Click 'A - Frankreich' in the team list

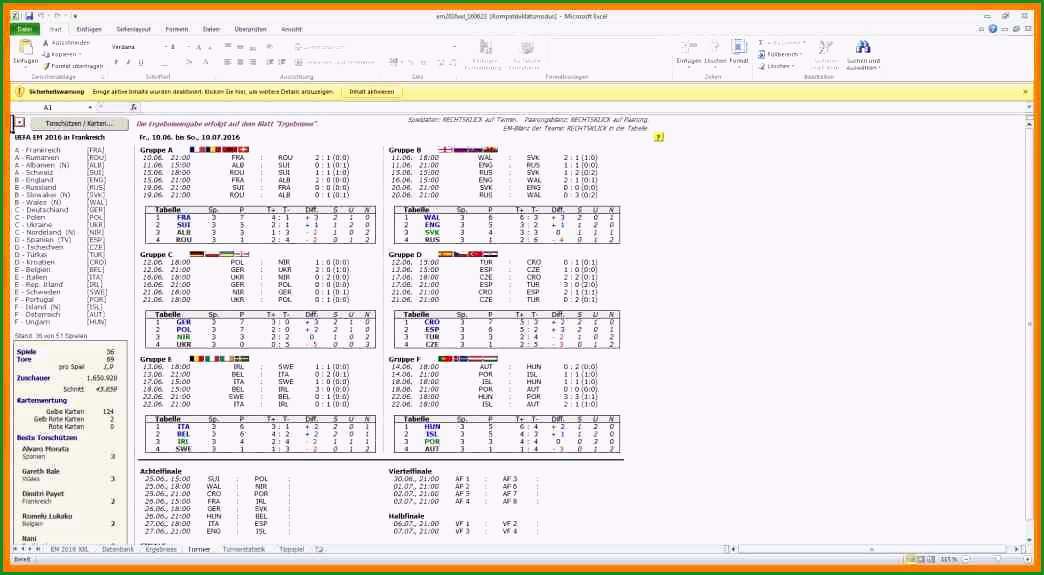tap(38, 150)
